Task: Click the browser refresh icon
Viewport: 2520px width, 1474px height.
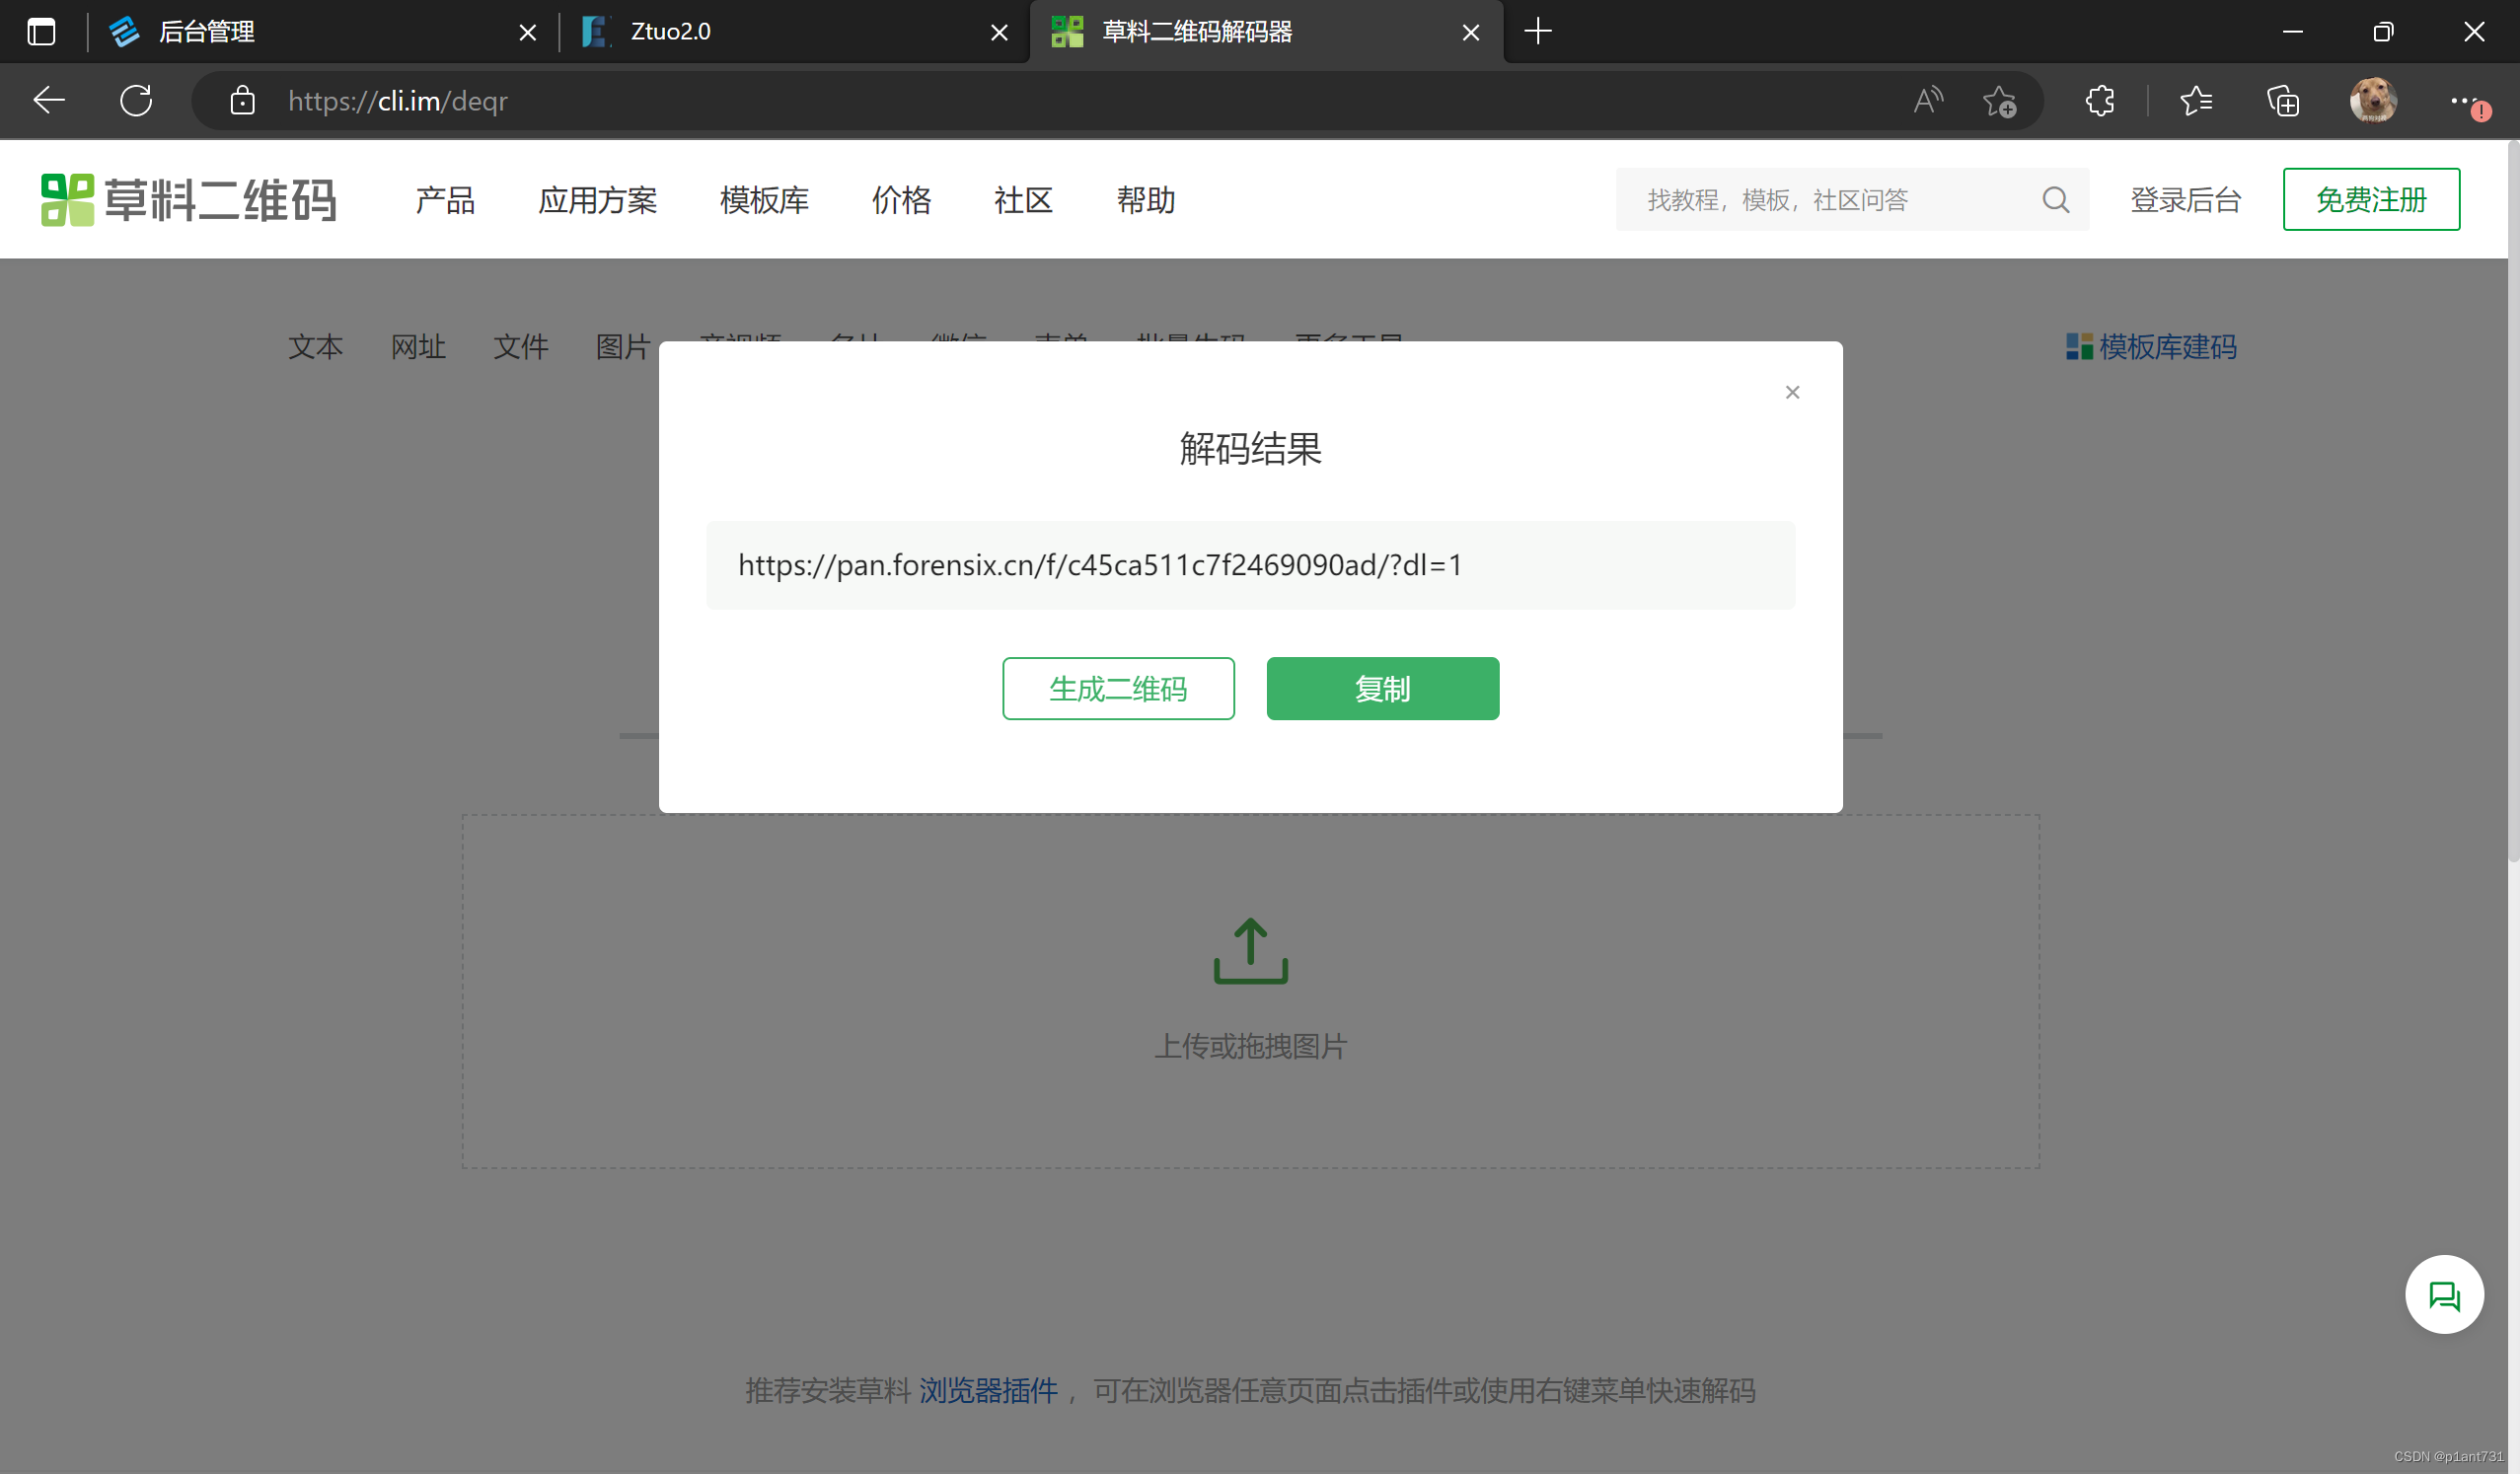Action: (136, 101)
